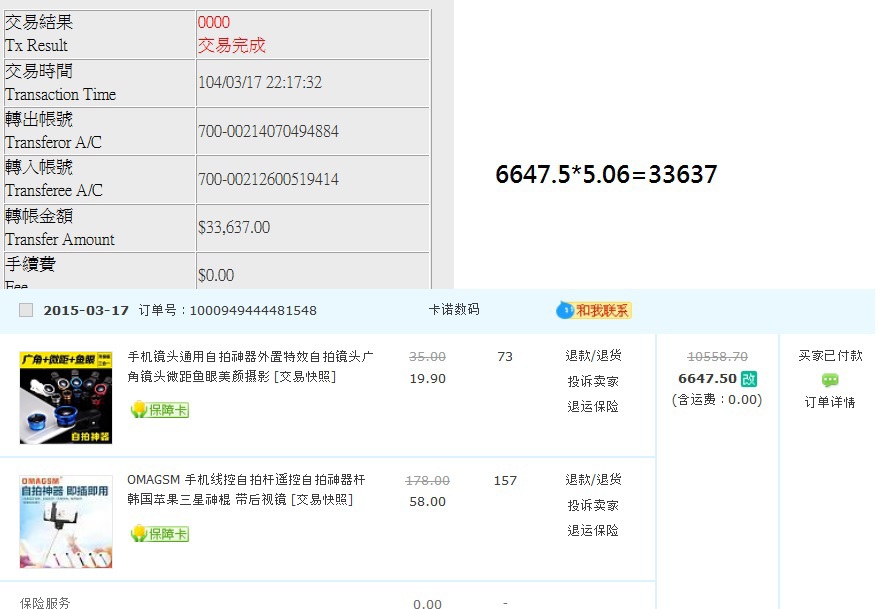Click 退款/退货 for the phone lens item
This screenshot has height=609, width=881.
coord(593,356)
